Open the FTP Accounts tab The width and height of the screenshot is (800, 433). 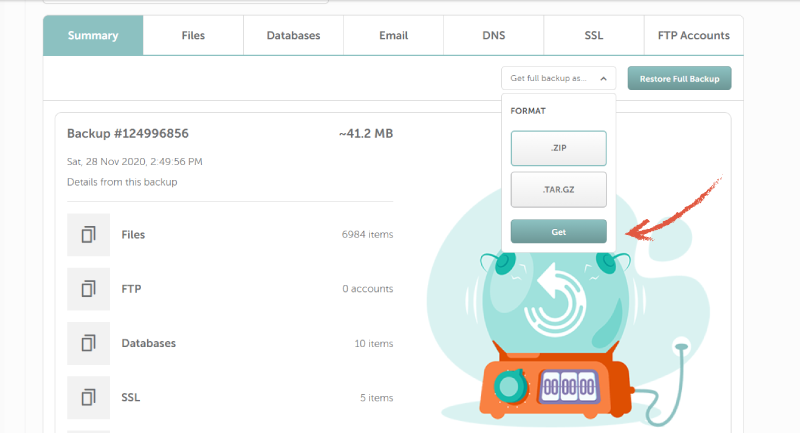click(x=693, y=35)
